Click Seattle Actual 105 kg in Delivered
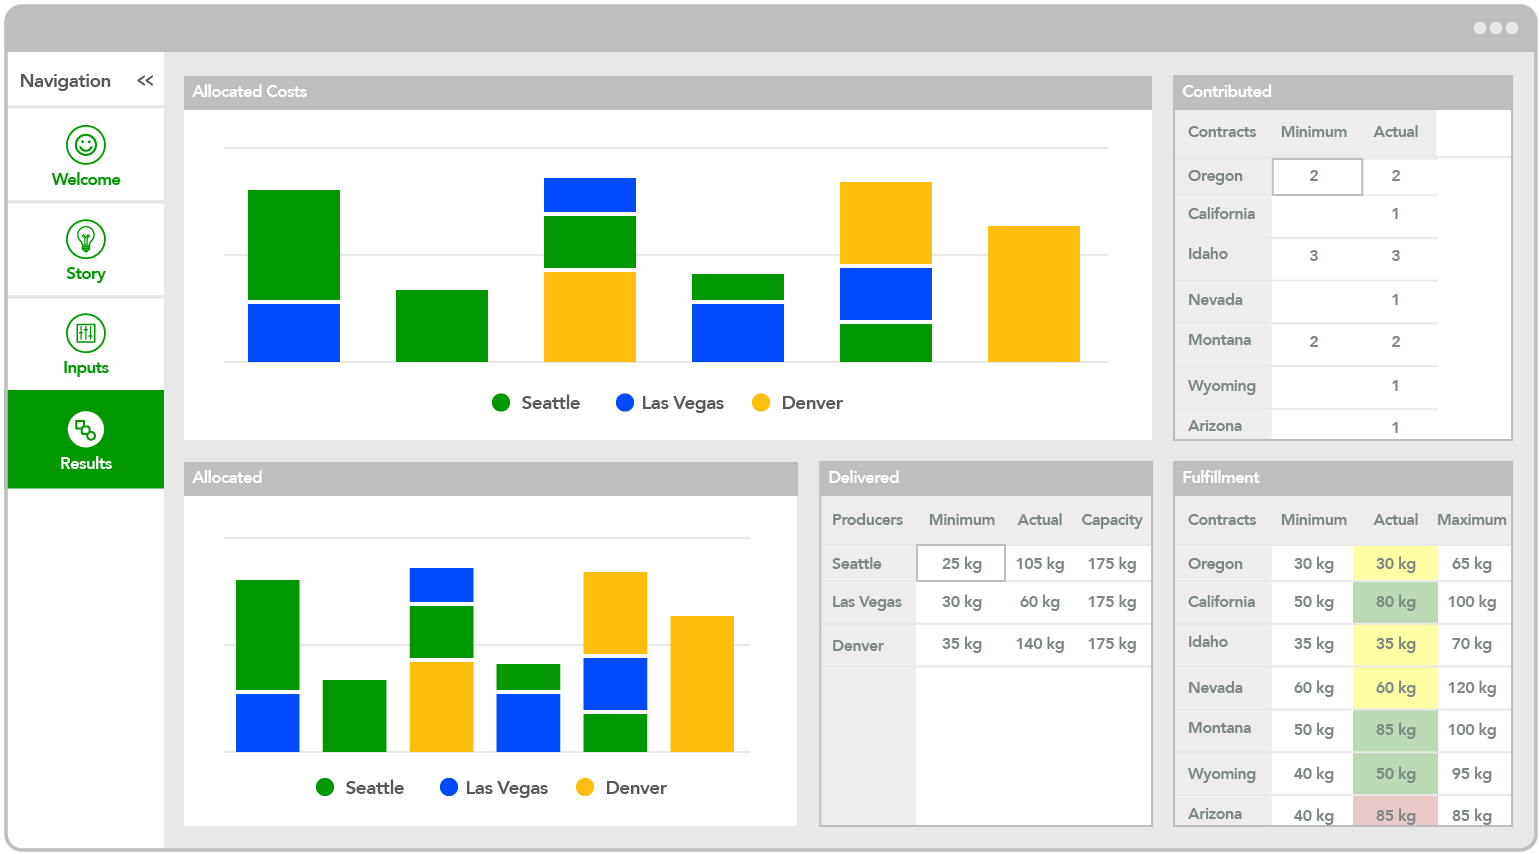 (1040, 564)
